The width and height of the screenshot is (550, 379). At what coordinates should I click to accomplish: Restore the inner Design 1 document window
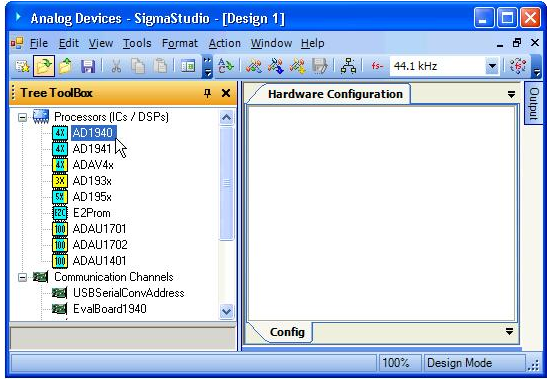click(x=517, y=43)
